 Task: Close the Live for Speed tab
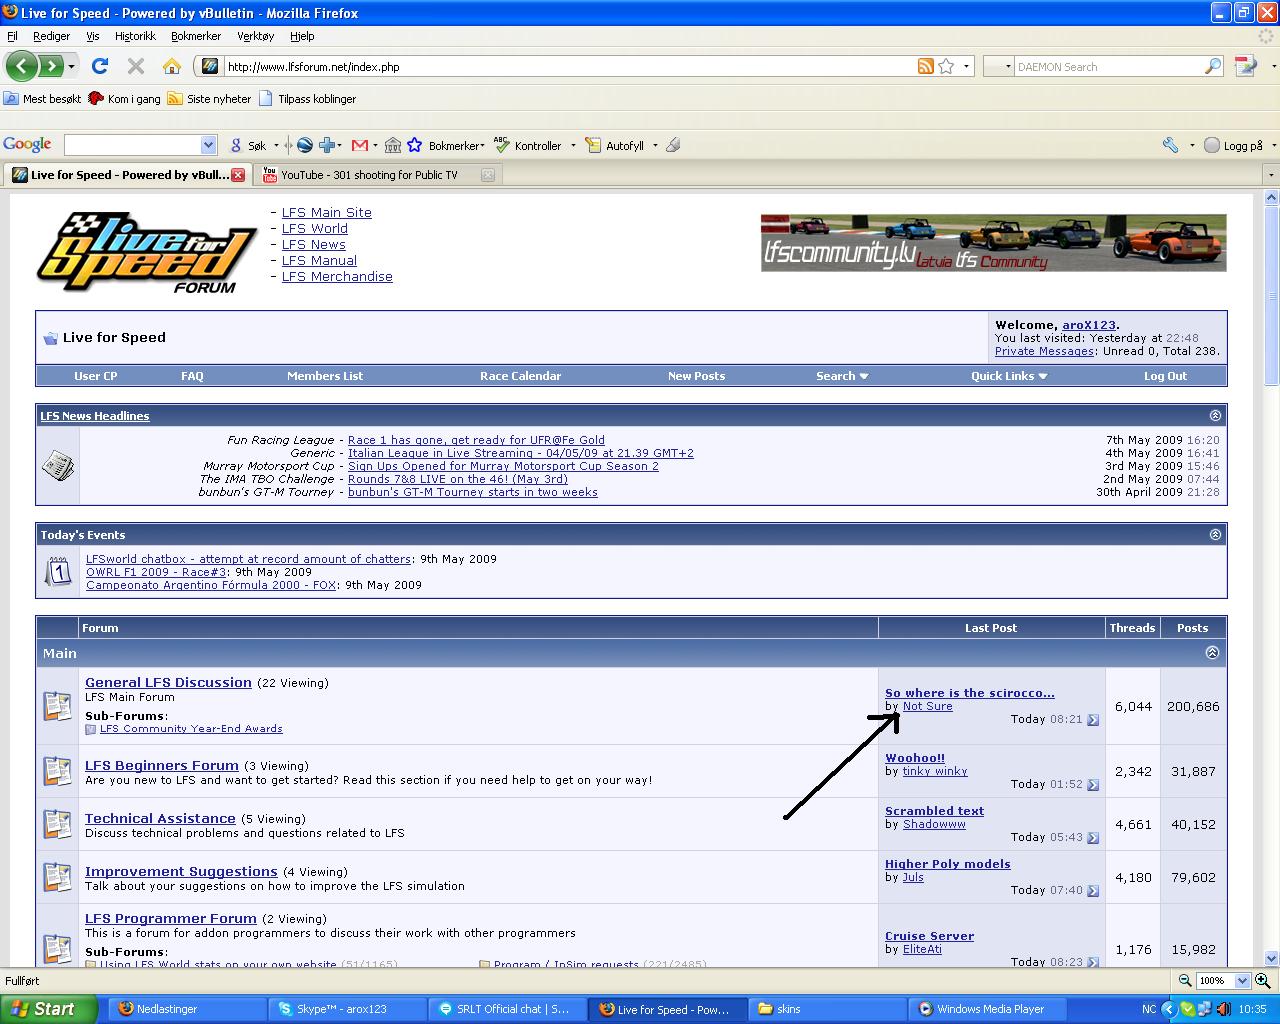pyautogui.click(x=238, y=175)
